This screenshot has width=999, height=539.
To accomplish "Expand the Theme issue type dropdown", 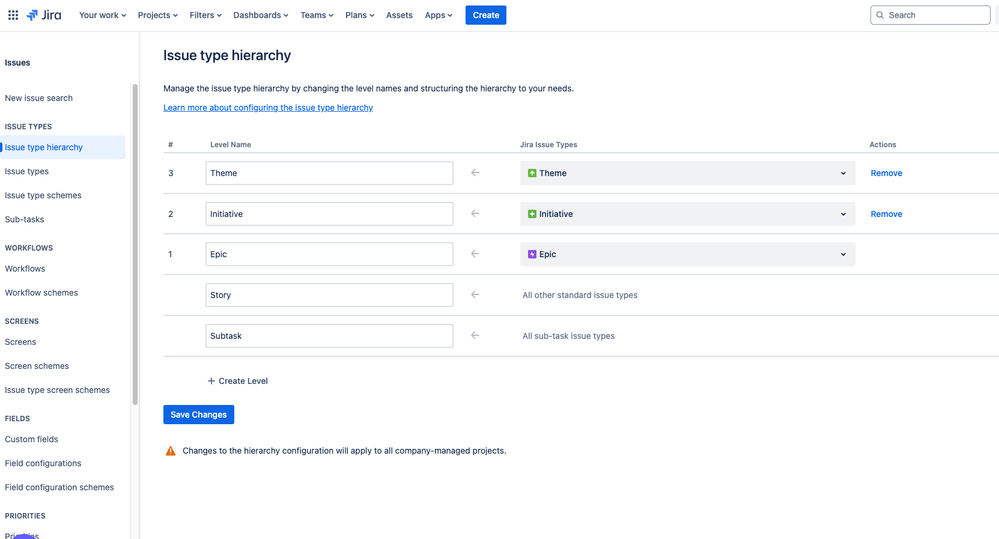I will [687, 173].
